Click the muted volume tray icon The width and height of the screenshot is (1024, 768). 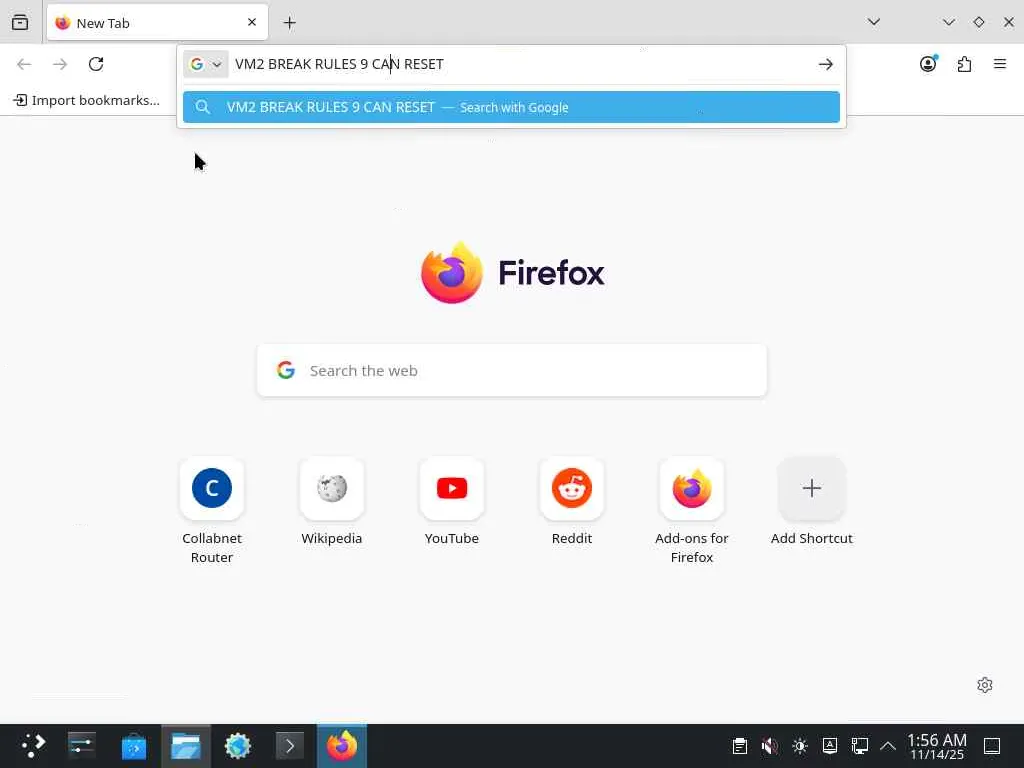coord(770,746)
